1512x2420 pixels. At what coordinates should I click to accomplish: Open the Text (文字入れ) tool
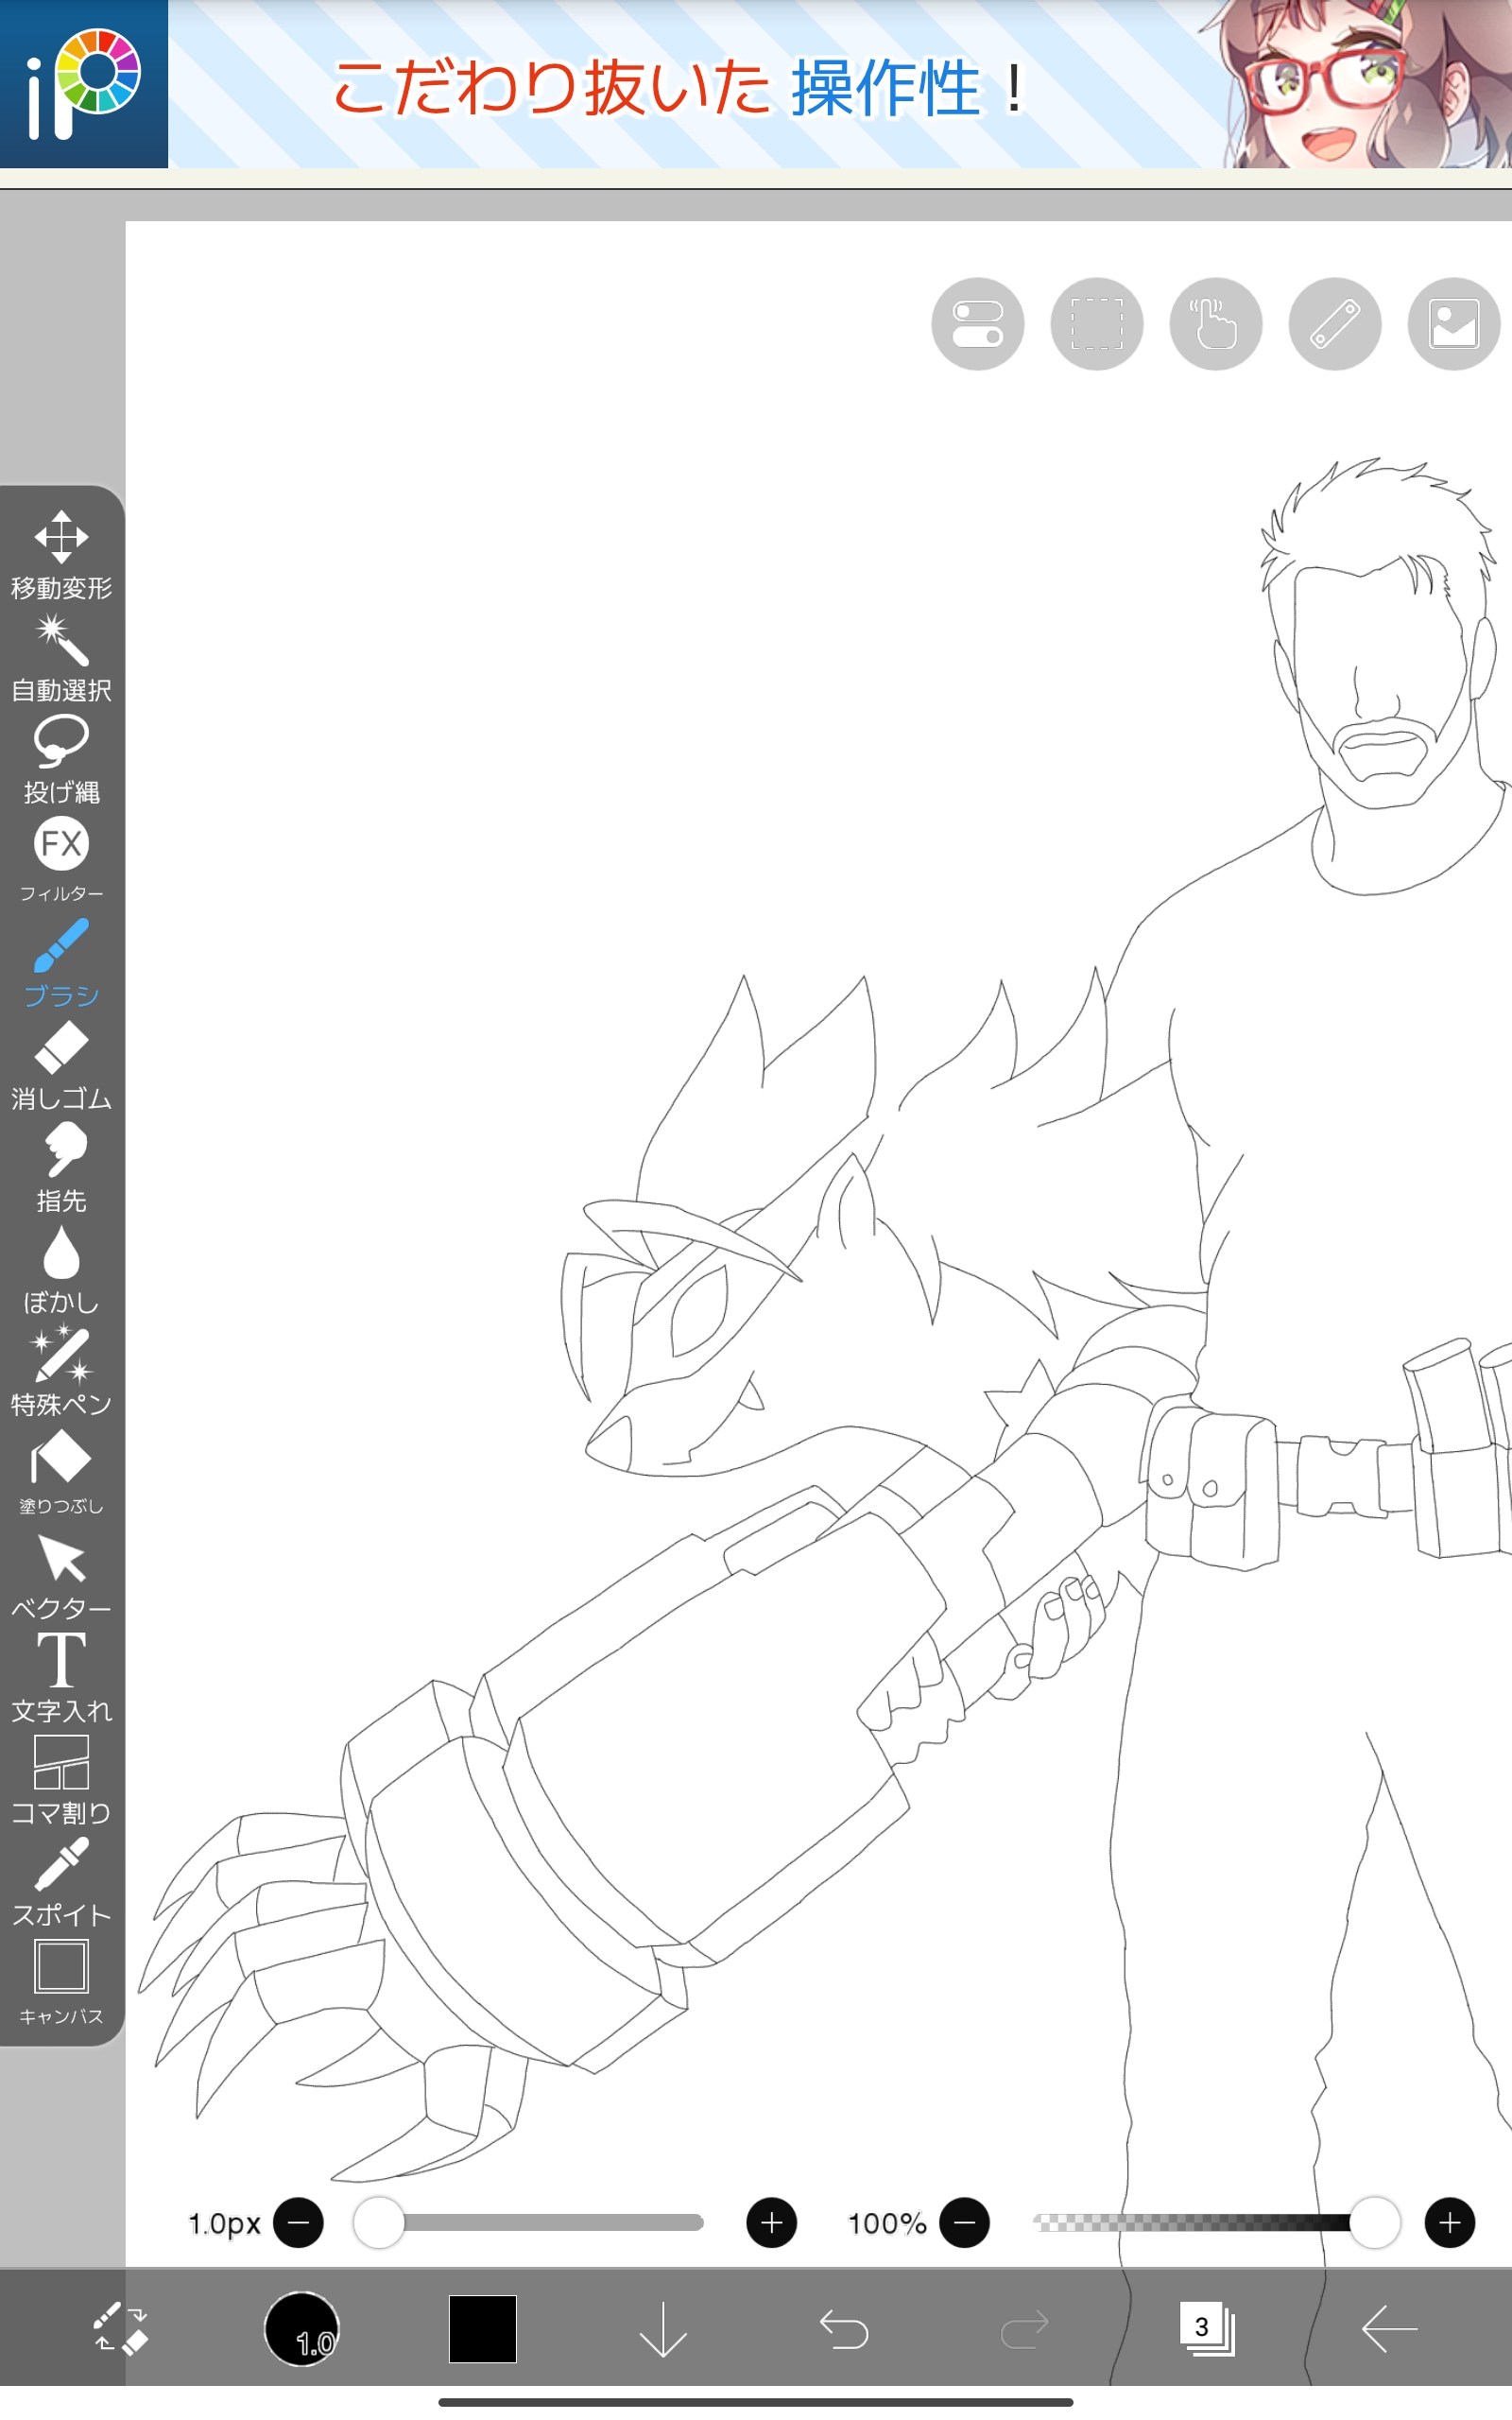pos(61,1676)
